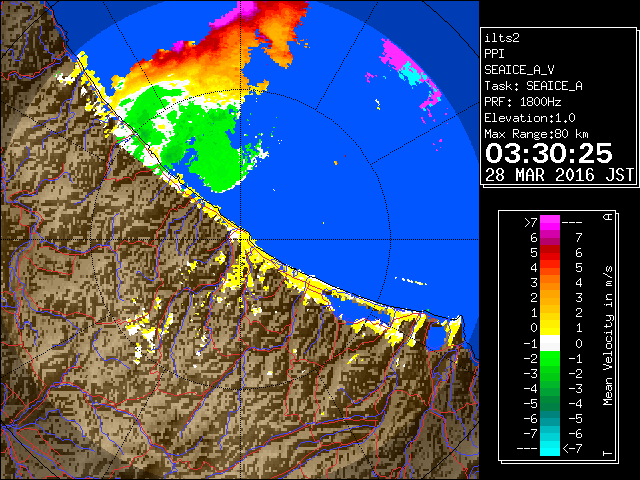
Task: Click the 03:30:25 timestamp
Action: pyautogui.click(x=549, y=153)
